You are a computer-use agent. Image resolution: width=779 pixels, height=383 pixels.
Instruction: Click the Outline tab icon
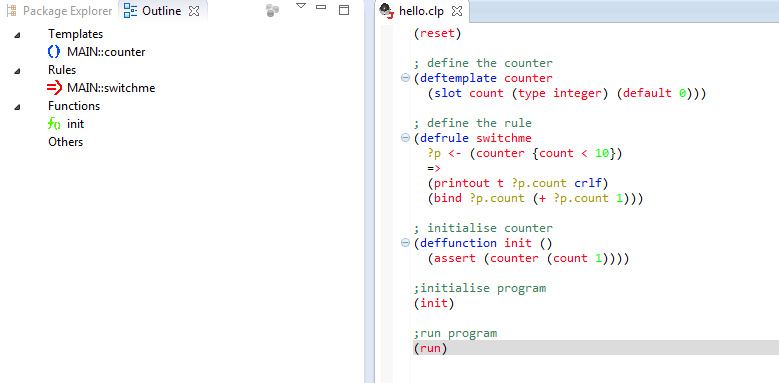point(131,10)
